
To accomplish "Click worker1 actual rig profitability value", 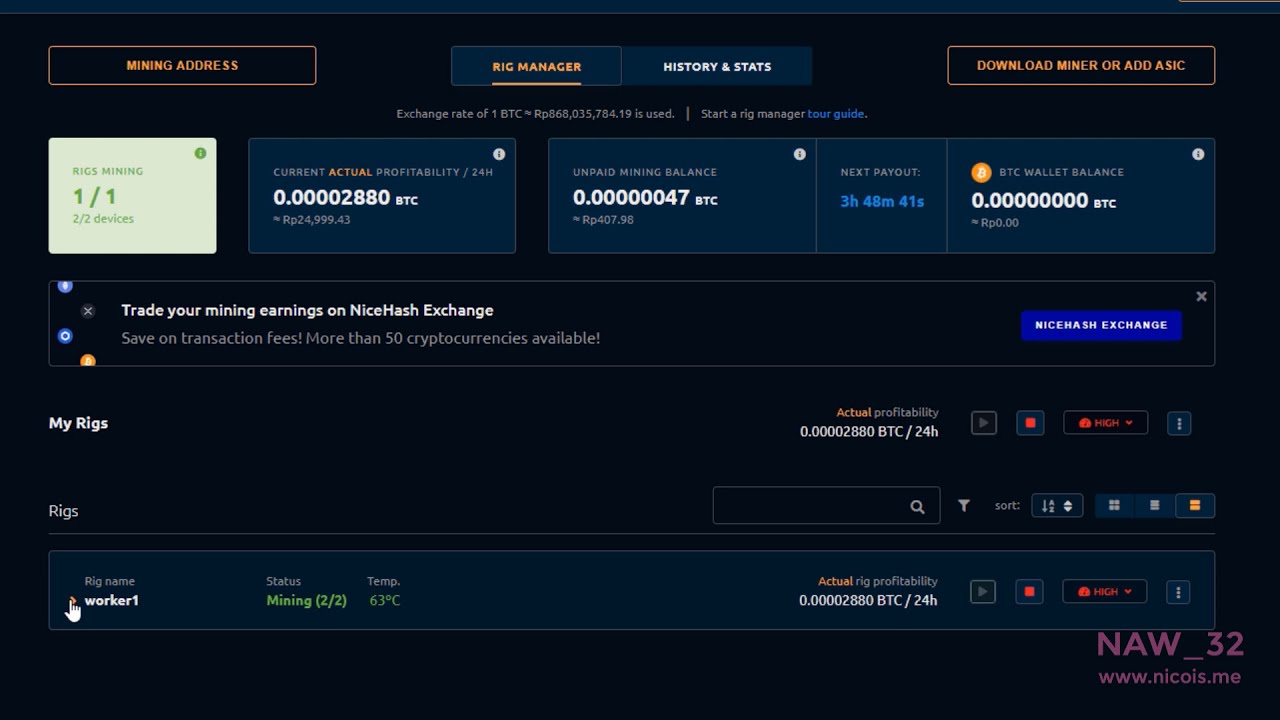I will click(868, 601).
